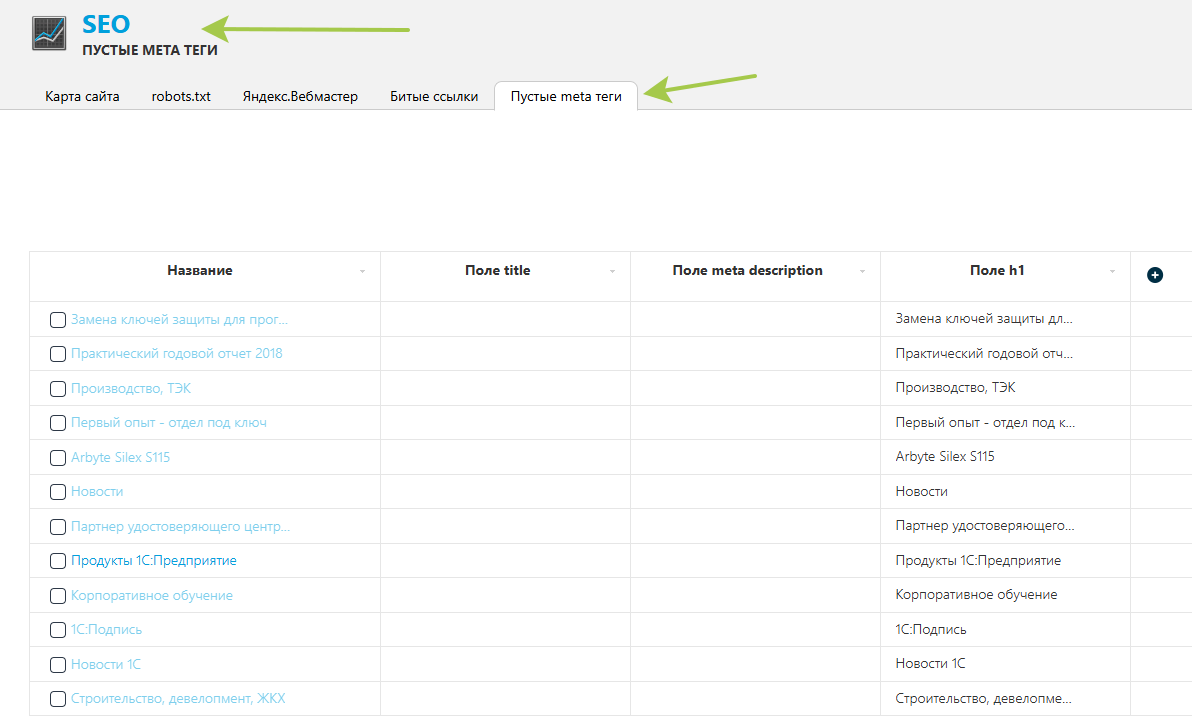This screenshot has height=716, width=1192.
Task: Open the Поле title column dropdown arrow
Action: [612, 272]
